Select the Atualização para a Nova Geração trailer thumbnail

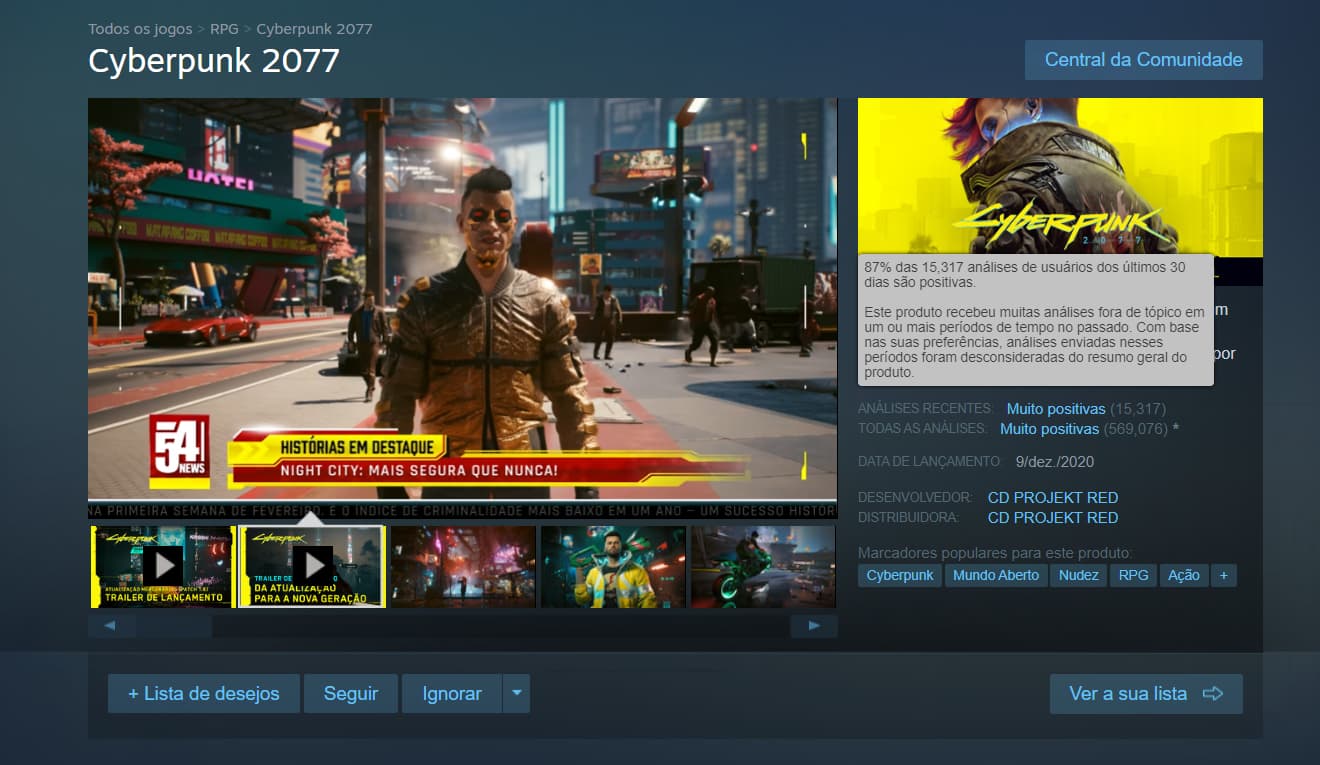(312, 567)
